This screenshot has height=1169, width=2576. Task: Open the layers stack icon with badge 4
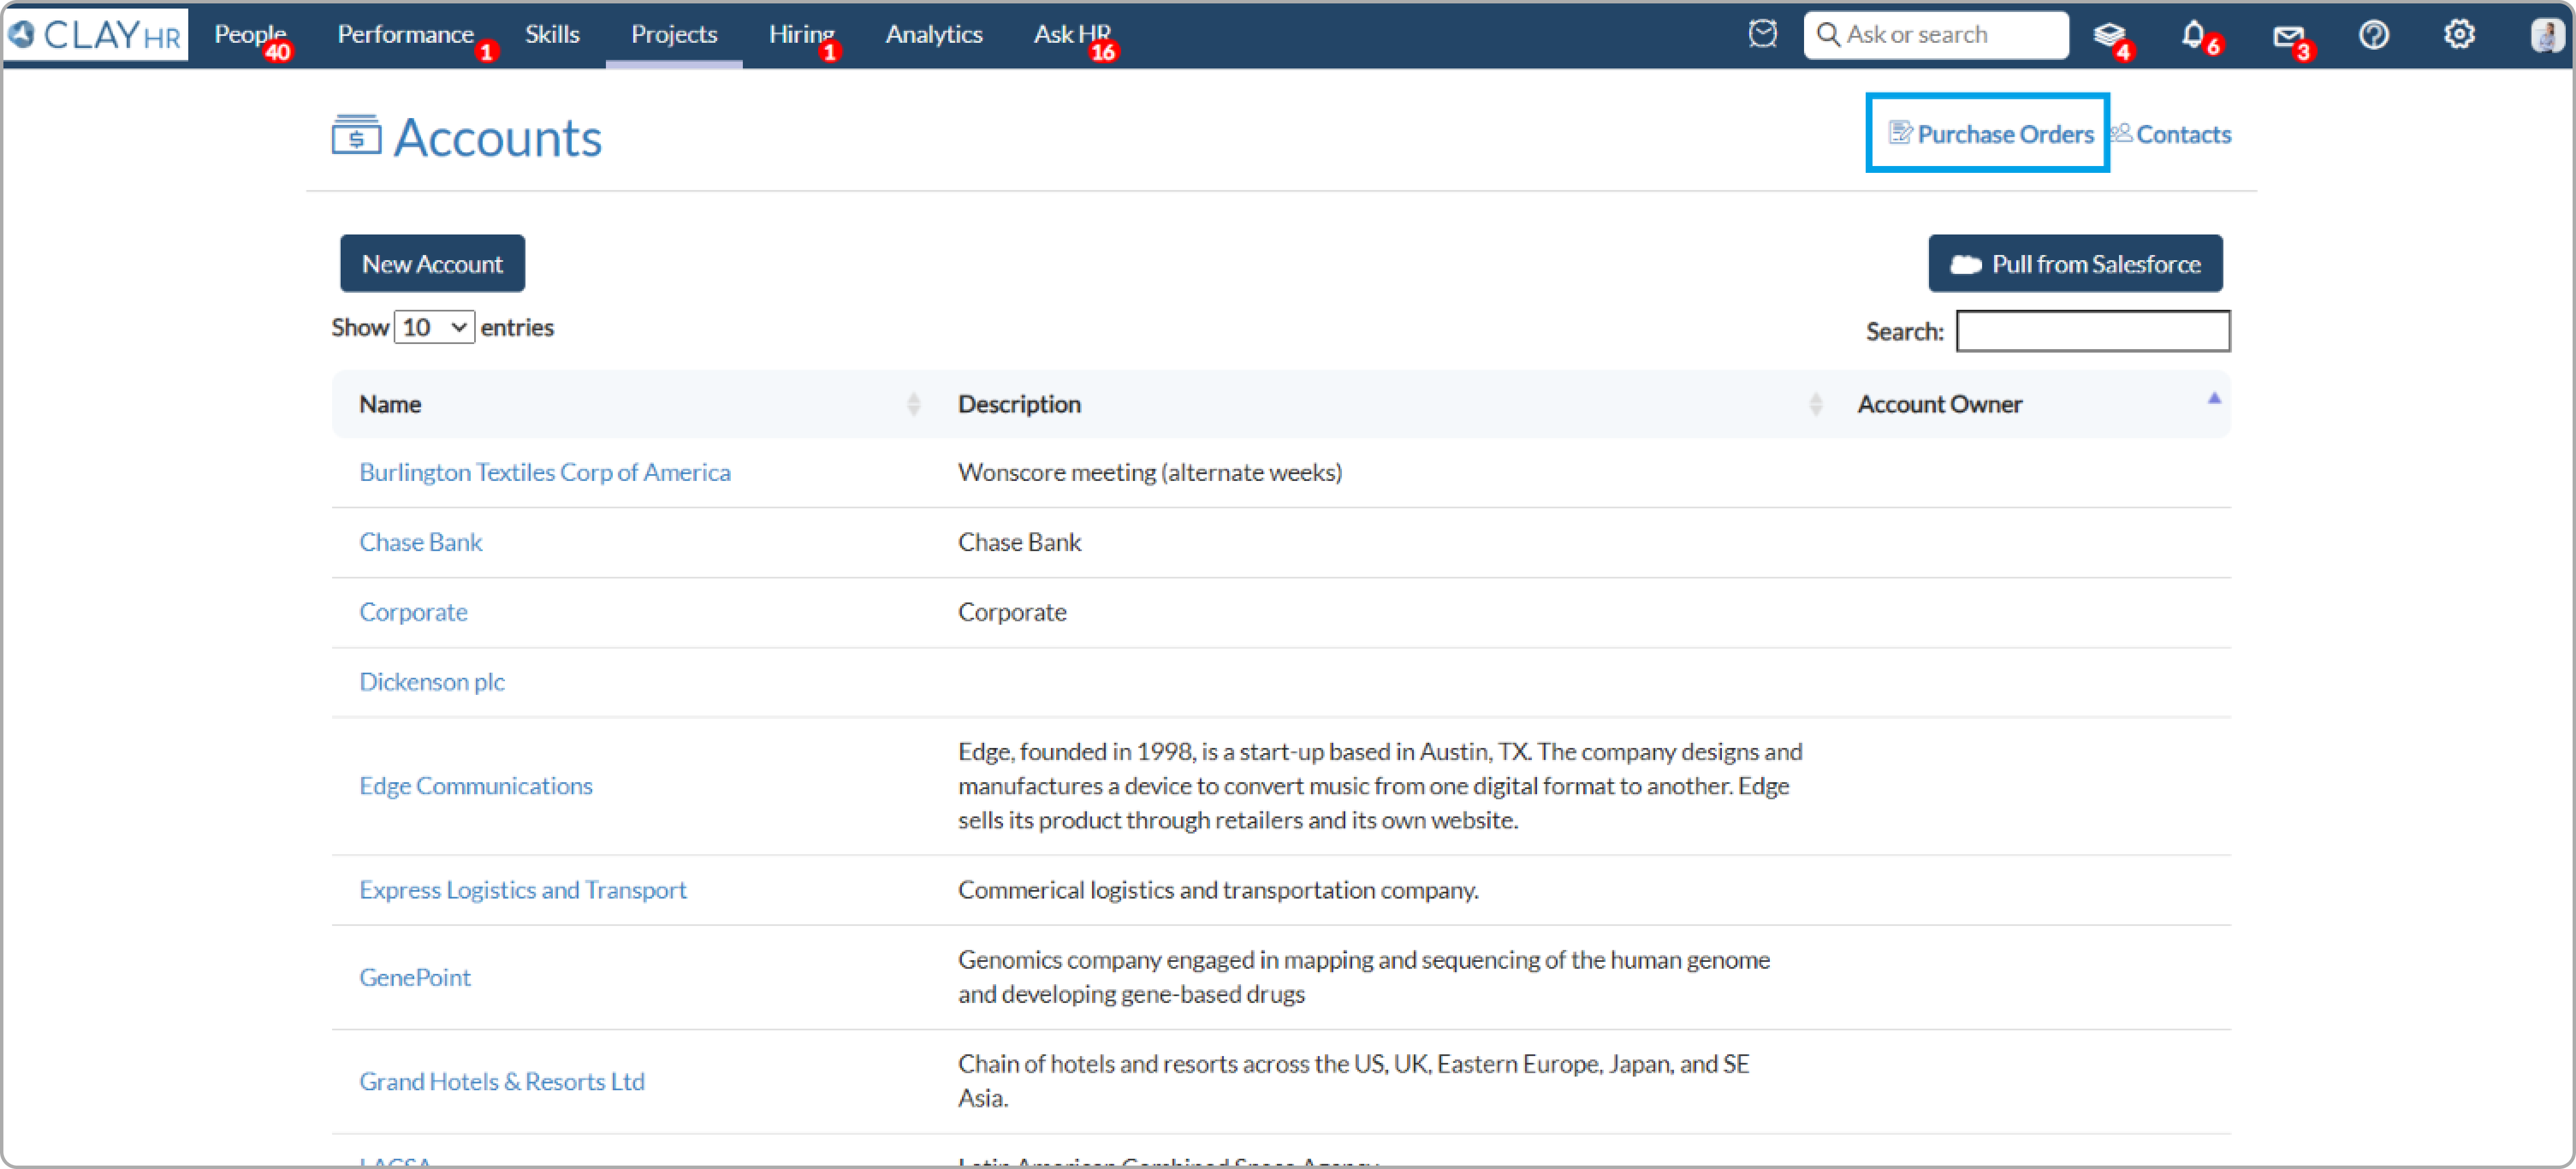(2109, 35)
